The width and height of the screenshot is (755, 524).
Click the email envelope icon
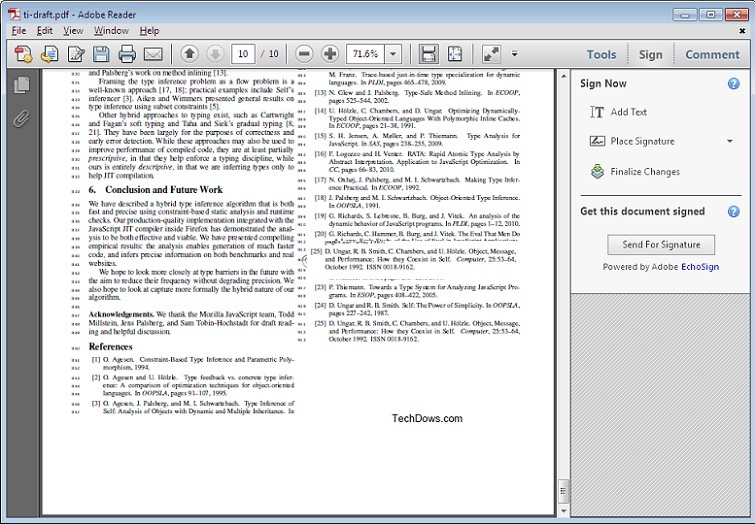click(x=153, y=54)
